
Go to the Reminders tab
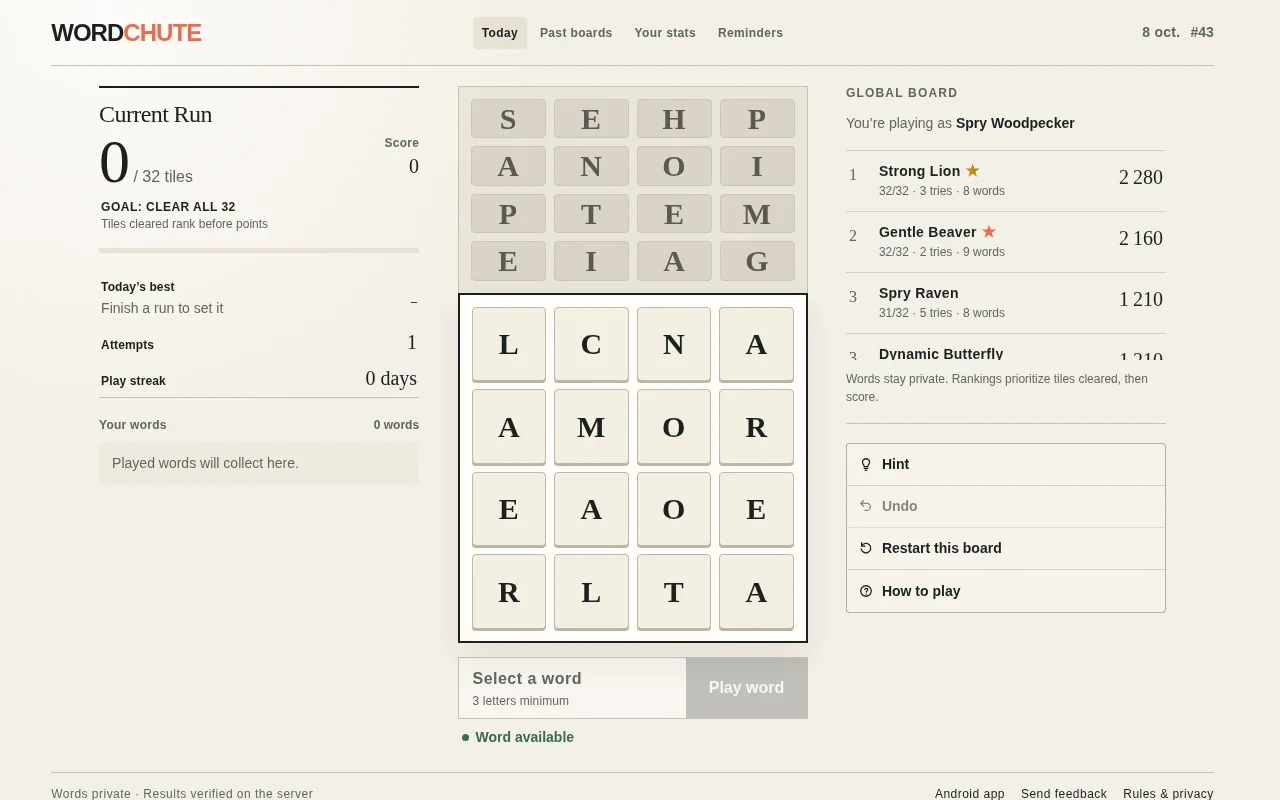click(x=750, y=33)
